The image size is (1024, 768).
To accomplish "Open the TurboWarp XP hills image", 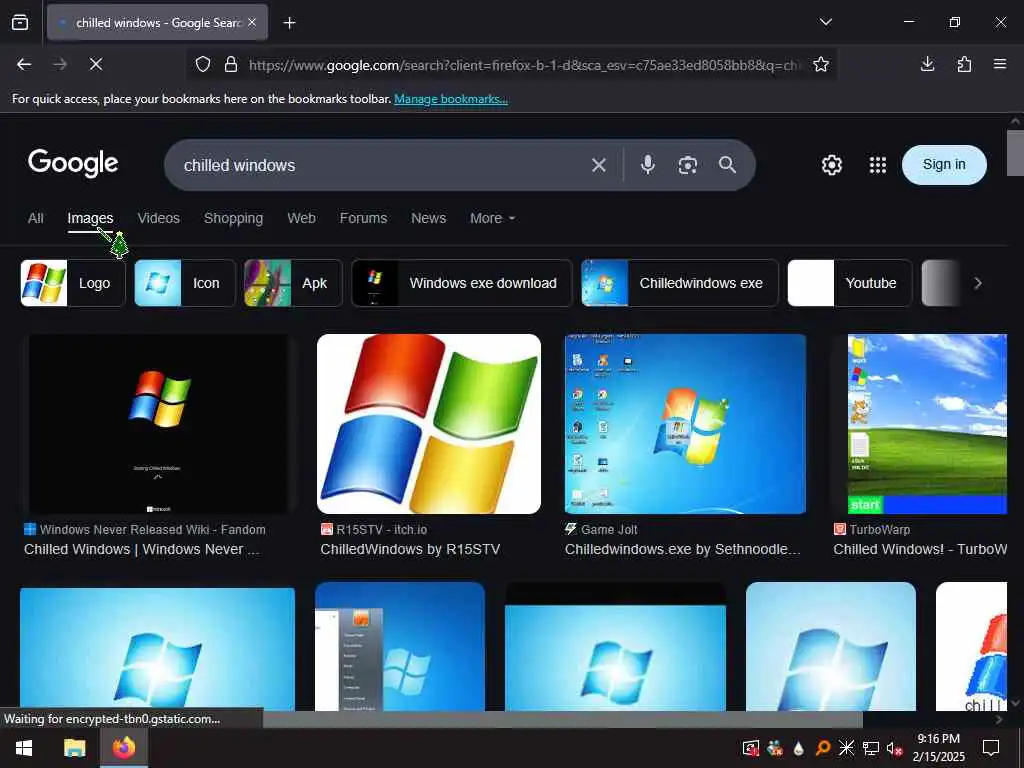I will (x=927, y=424).
